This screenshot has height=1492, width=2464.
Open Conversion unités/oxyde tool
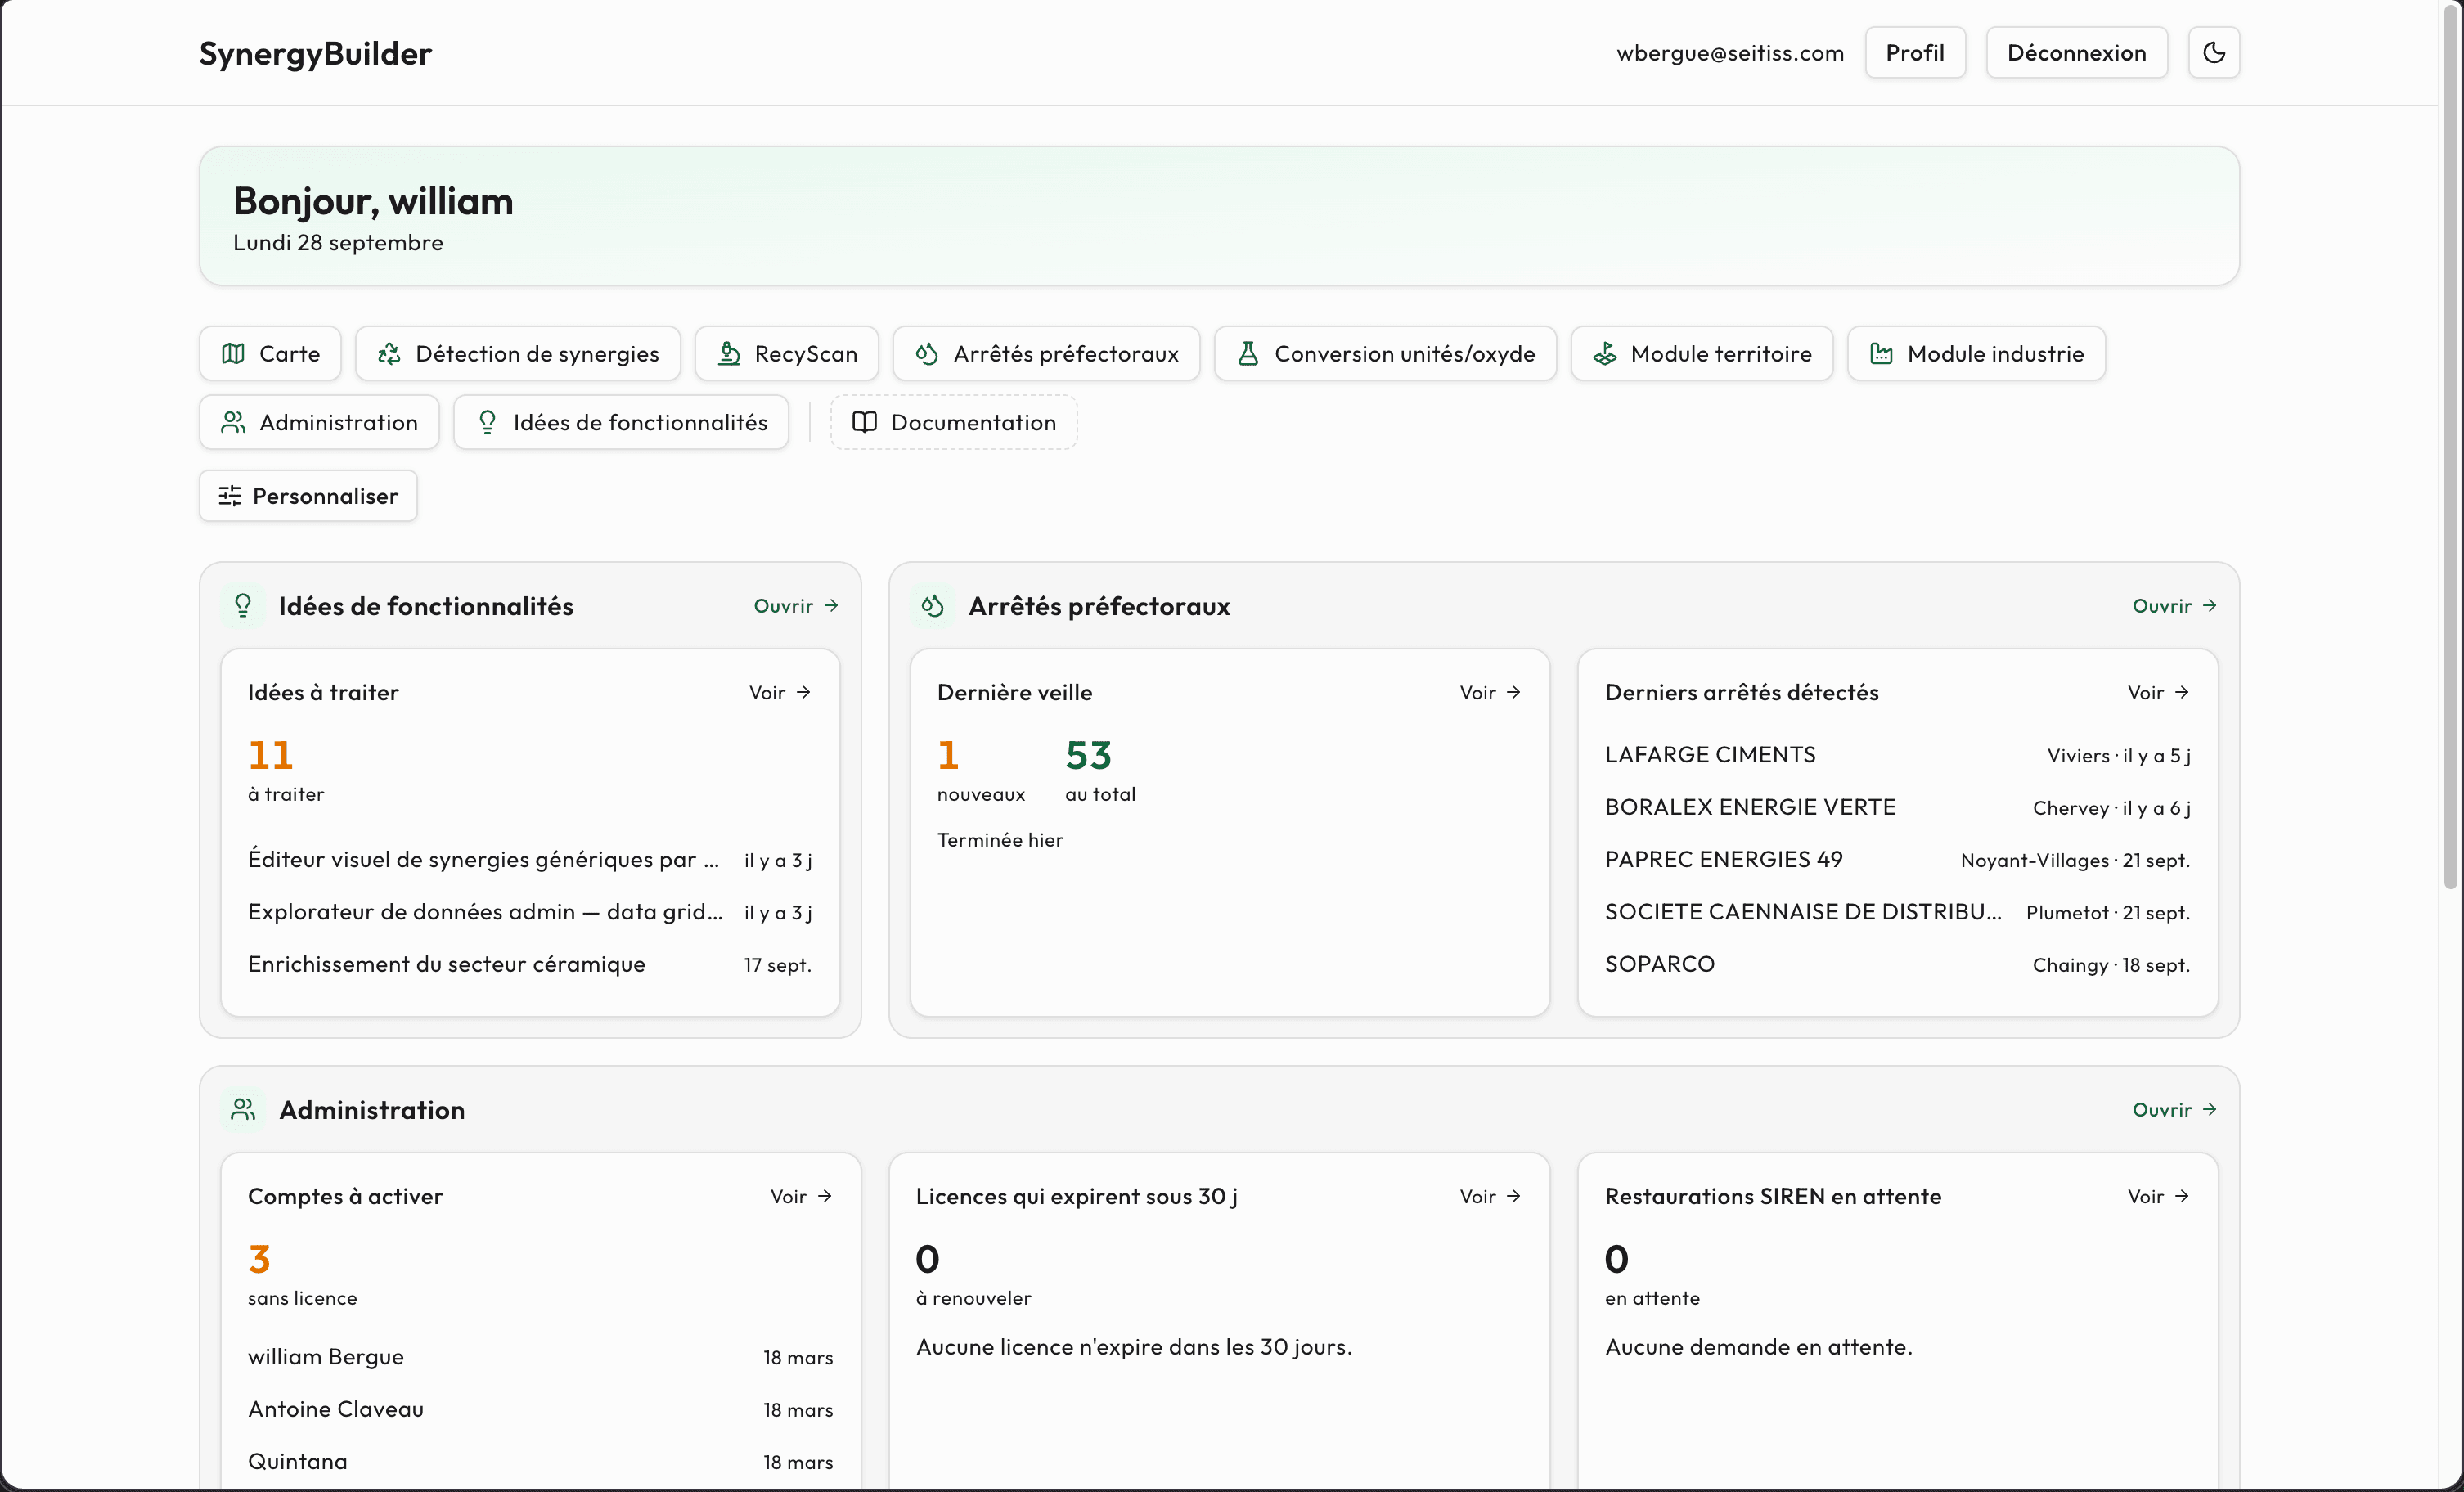click(1385, 353)
